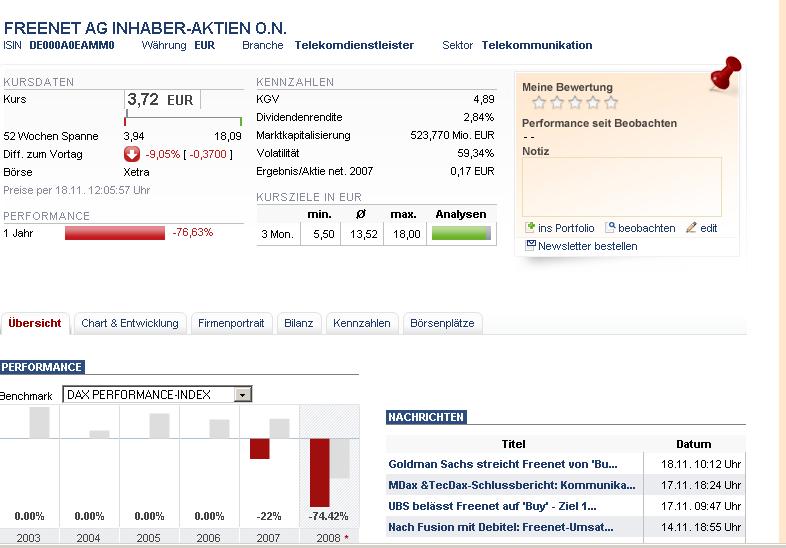Image resolution: width=786 pixels, height=548 pixels.
Task: Click 'Newsletter bestellen' link
Action: (587, 246)
